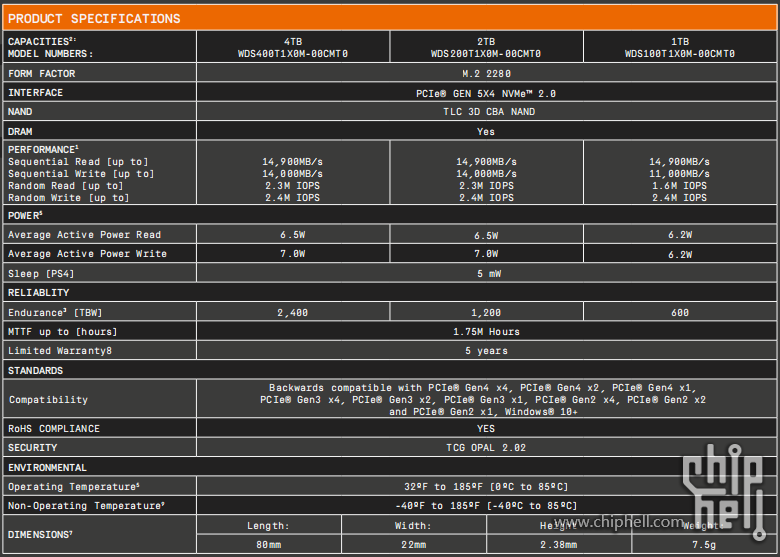Image resolution: width=780 pixels, height=557 pixels.
Task: Click the 1TB random read value 1.6M IOPS
Action: (680, 186)
